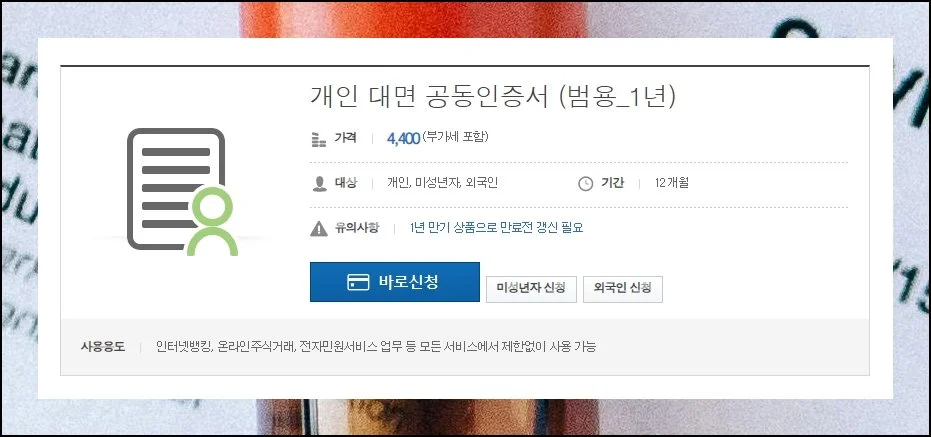This screenshot has height=437, width=931.
Task: Click the 외국인 신청 button
Action: pos(622,289)
